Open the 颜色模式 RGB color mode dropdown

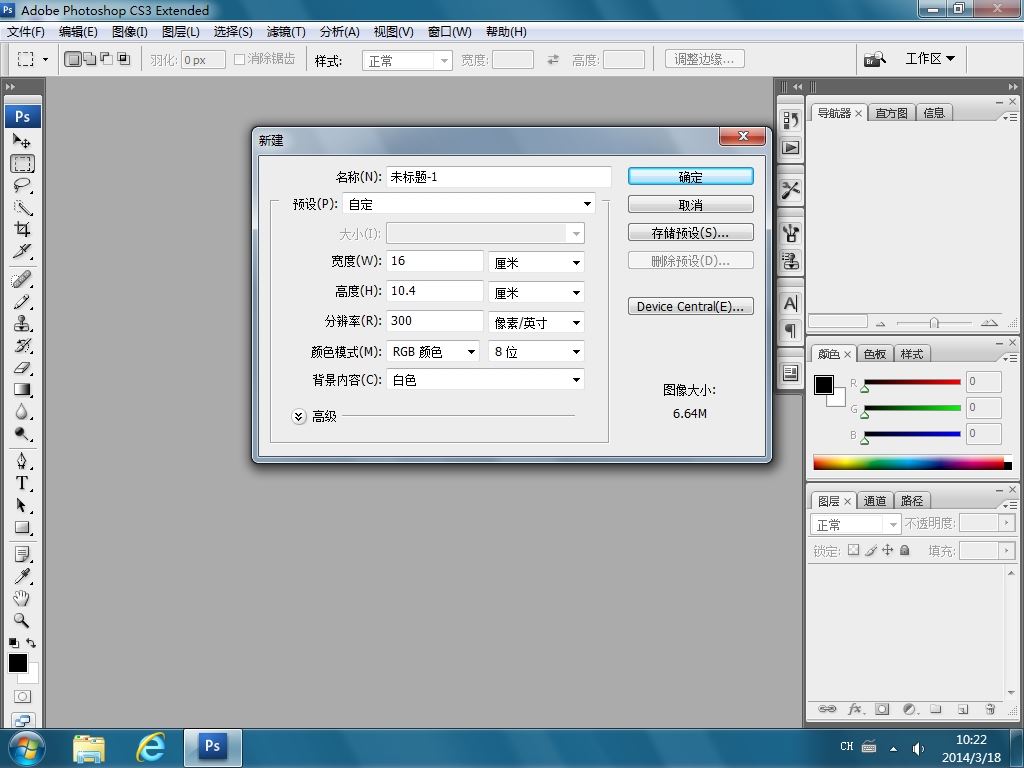coord(432,352)
